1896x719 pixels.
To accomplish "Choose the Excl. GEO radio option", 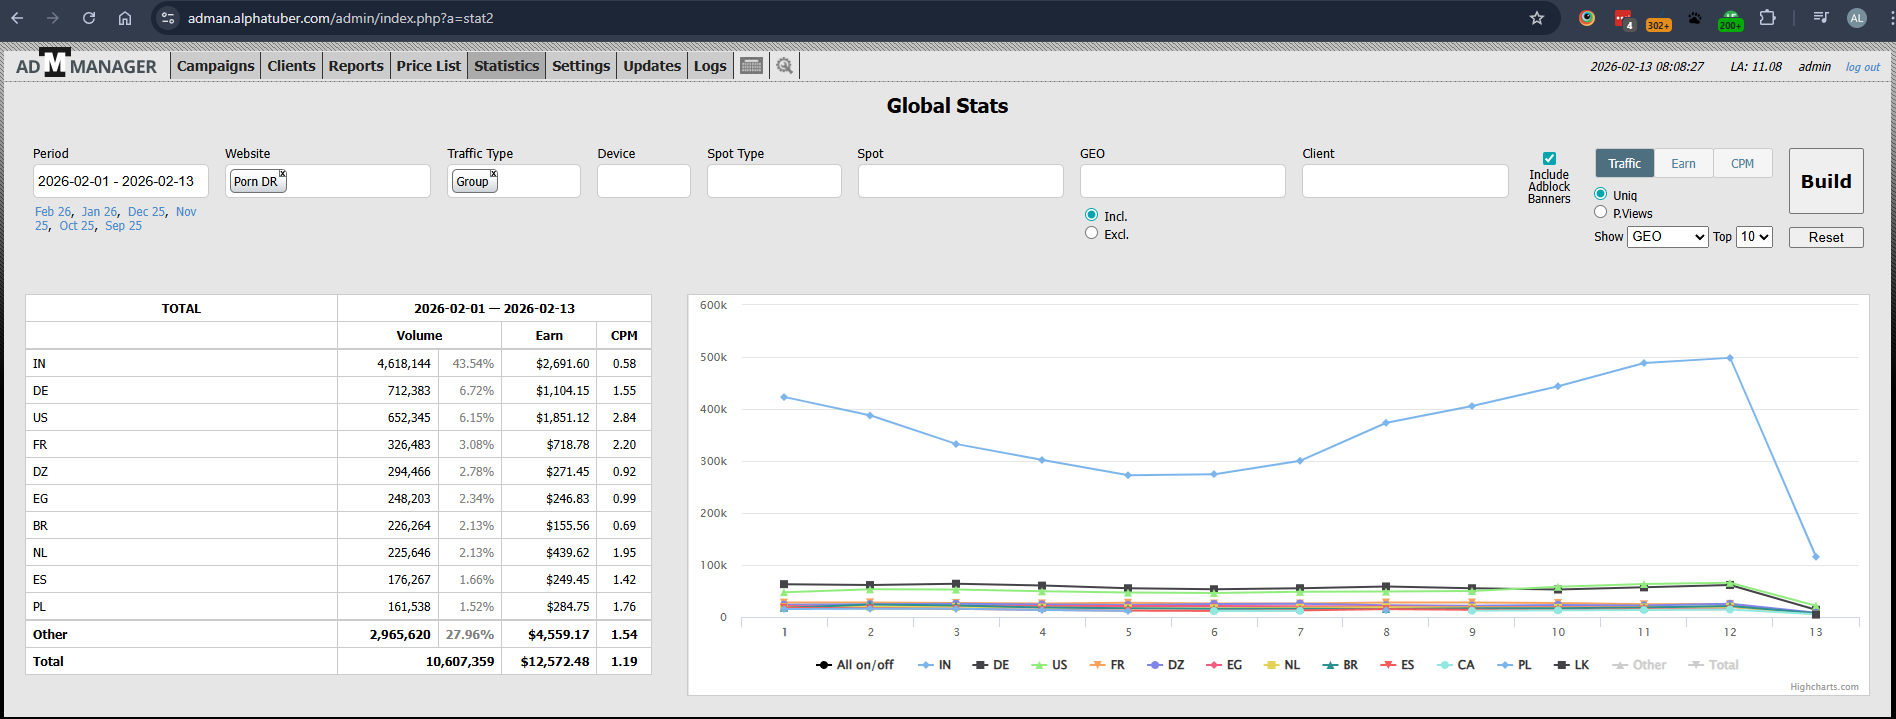I will pyautogui.click(x=1091, y=233).
